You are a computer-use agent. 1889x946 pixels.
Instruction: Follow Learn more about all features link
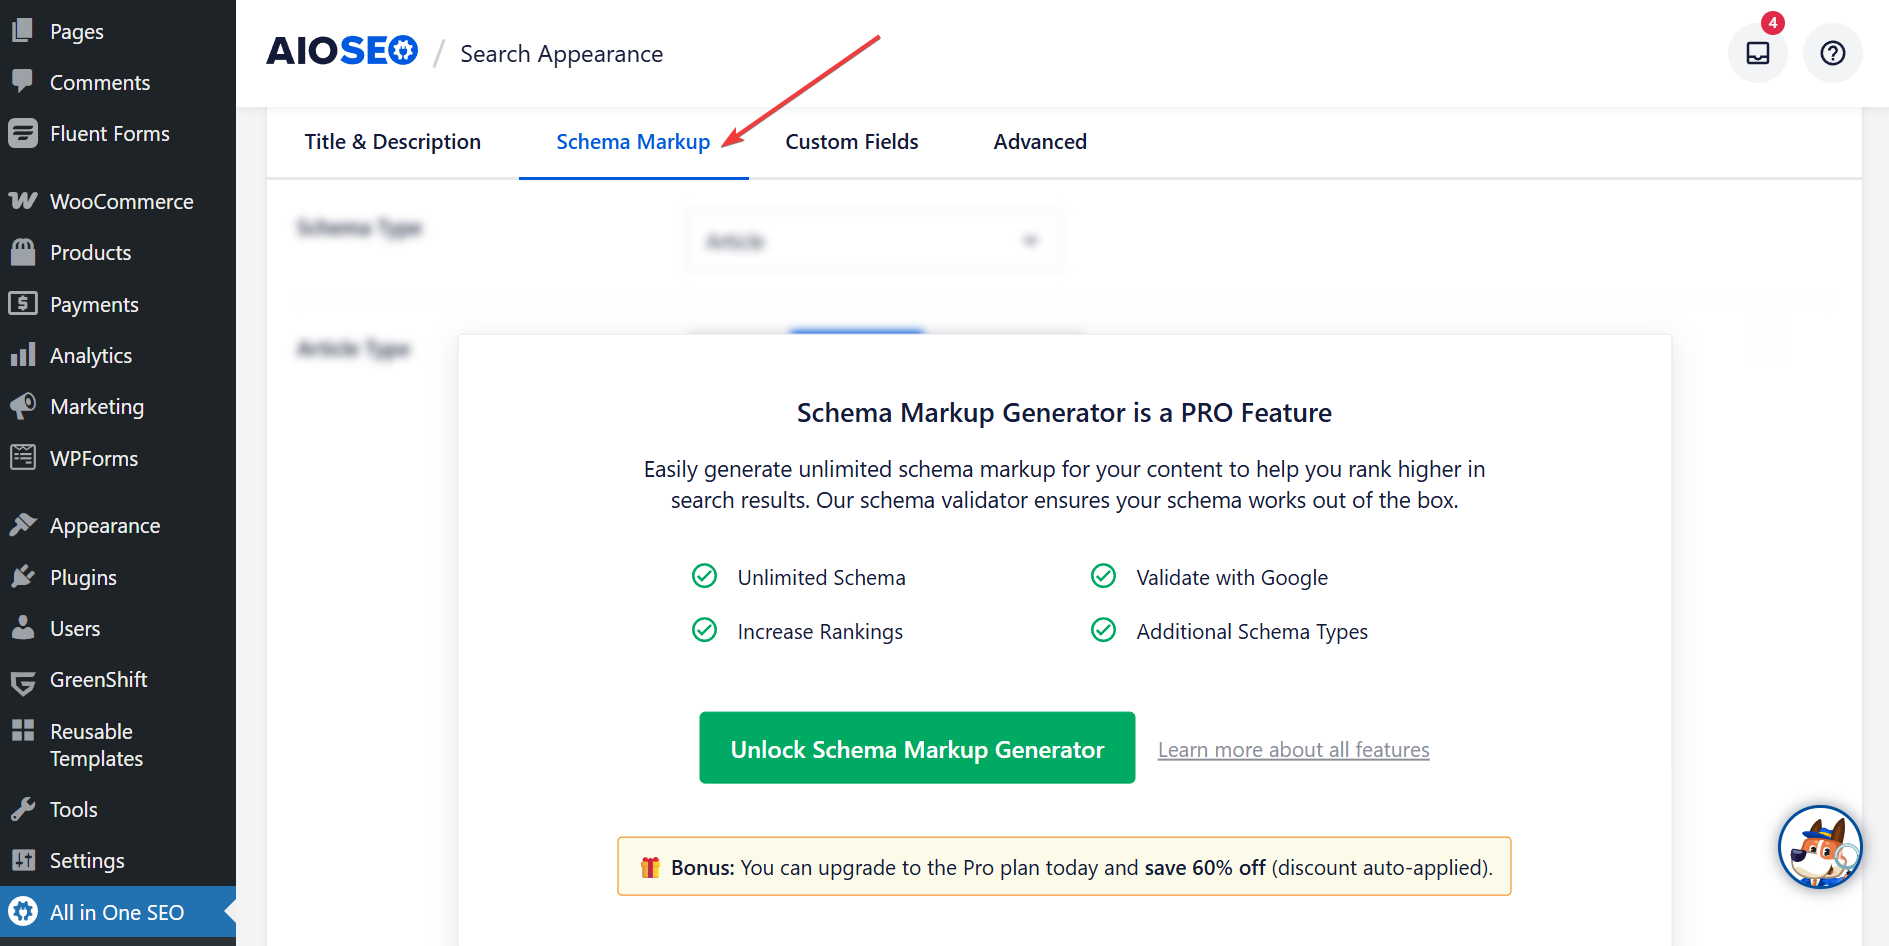click(1294, 750)
